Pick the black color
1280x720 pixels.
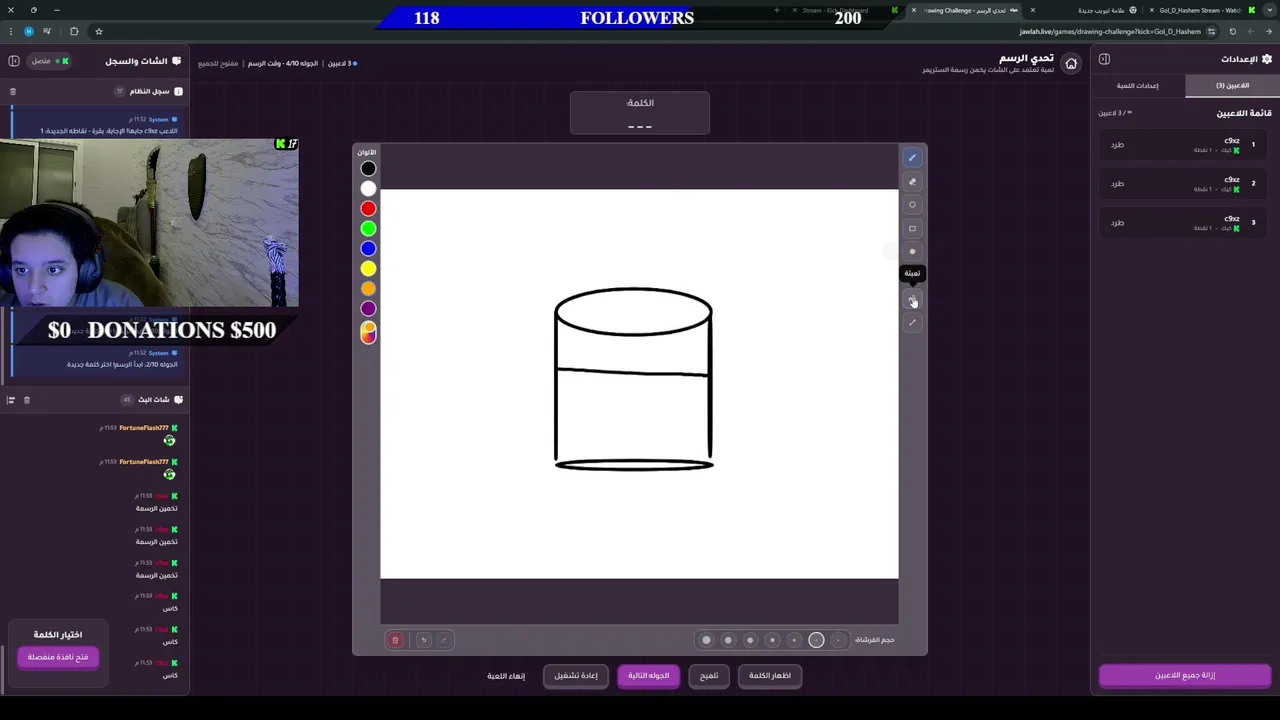(x=368, y=169)
